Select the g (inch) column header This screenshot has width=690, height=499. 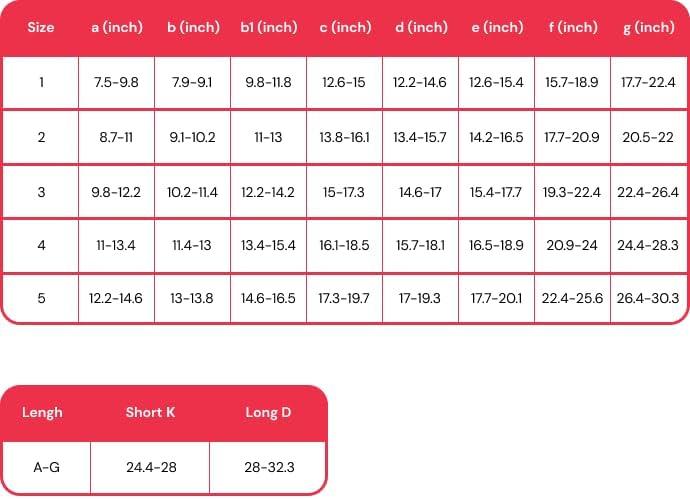pos(648,28)
